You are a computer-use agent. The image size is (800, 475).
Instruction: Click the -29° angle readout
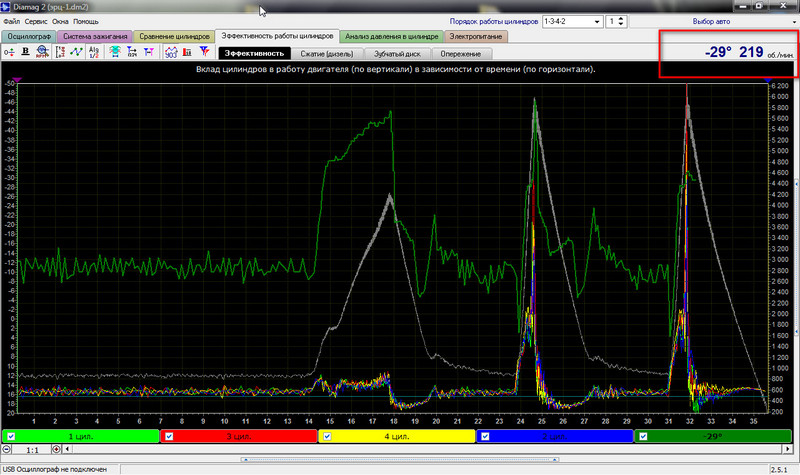click(718, 52)
